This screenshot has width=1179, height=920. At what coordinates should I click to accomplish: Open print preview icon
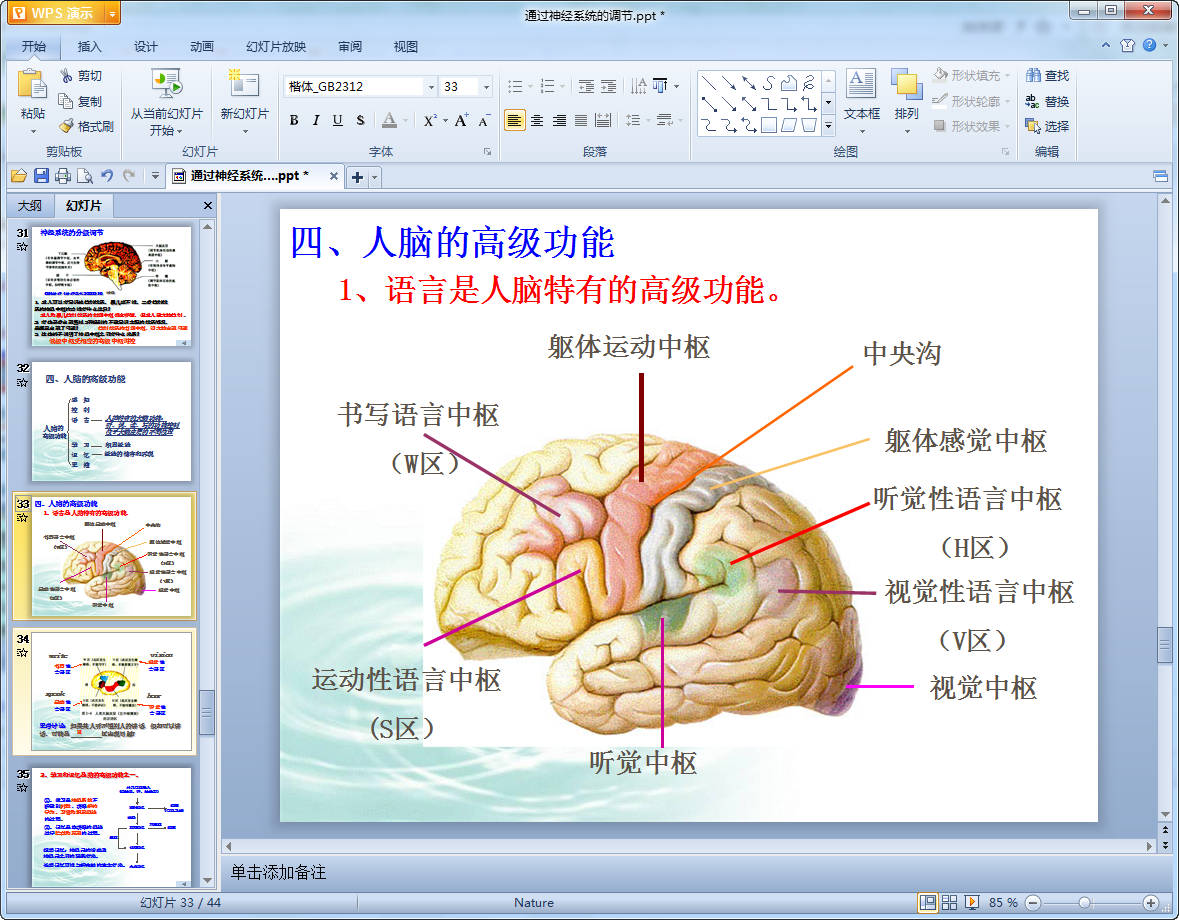[85, 176]
